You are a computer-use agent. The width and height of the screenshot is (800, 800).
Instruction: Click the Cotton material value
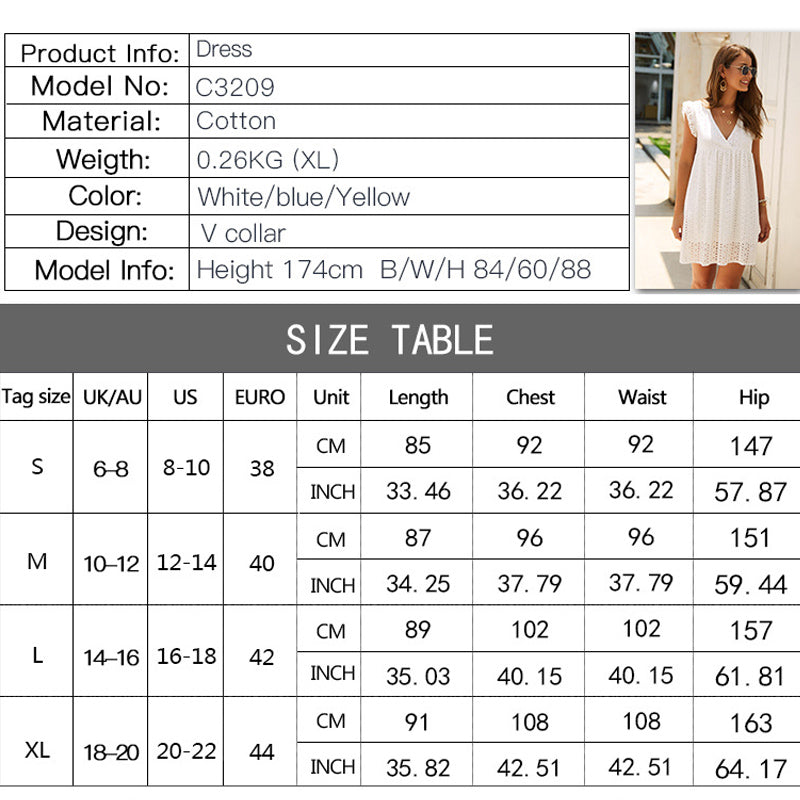236,122
